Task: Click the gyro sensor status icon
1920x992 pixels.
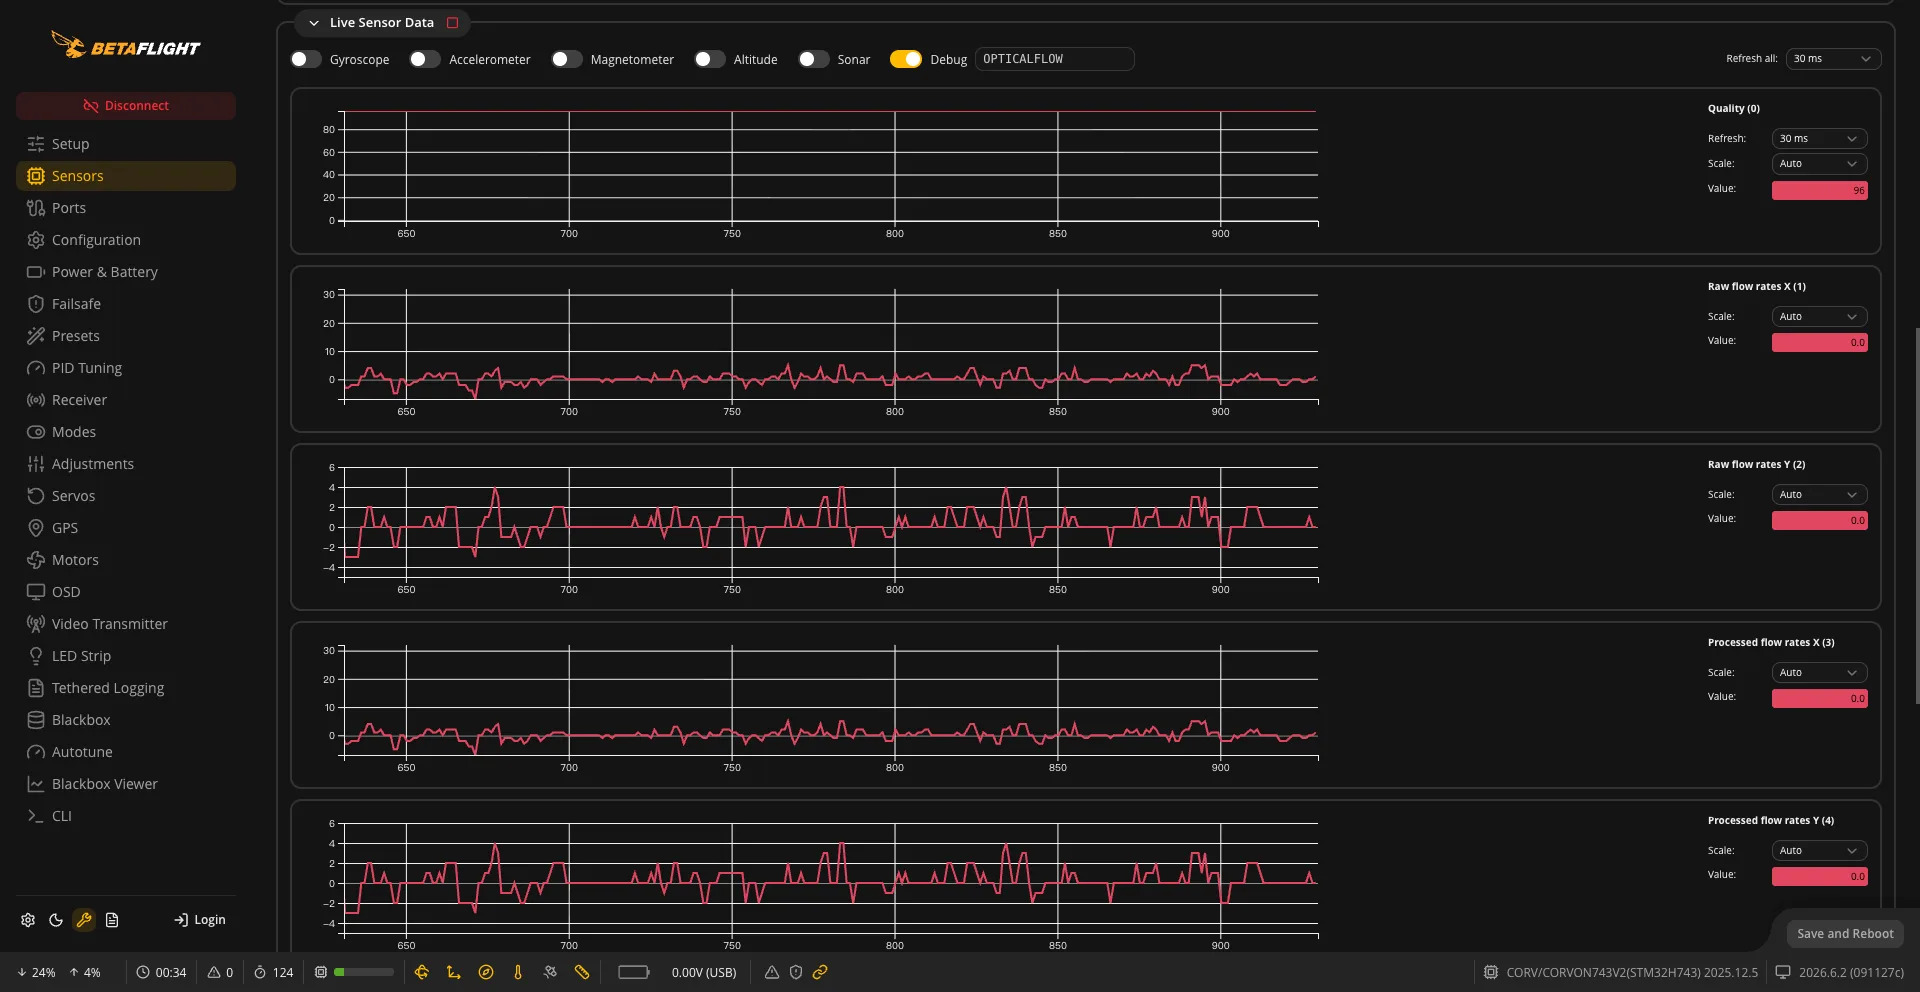Action: [x=422, y=972]
